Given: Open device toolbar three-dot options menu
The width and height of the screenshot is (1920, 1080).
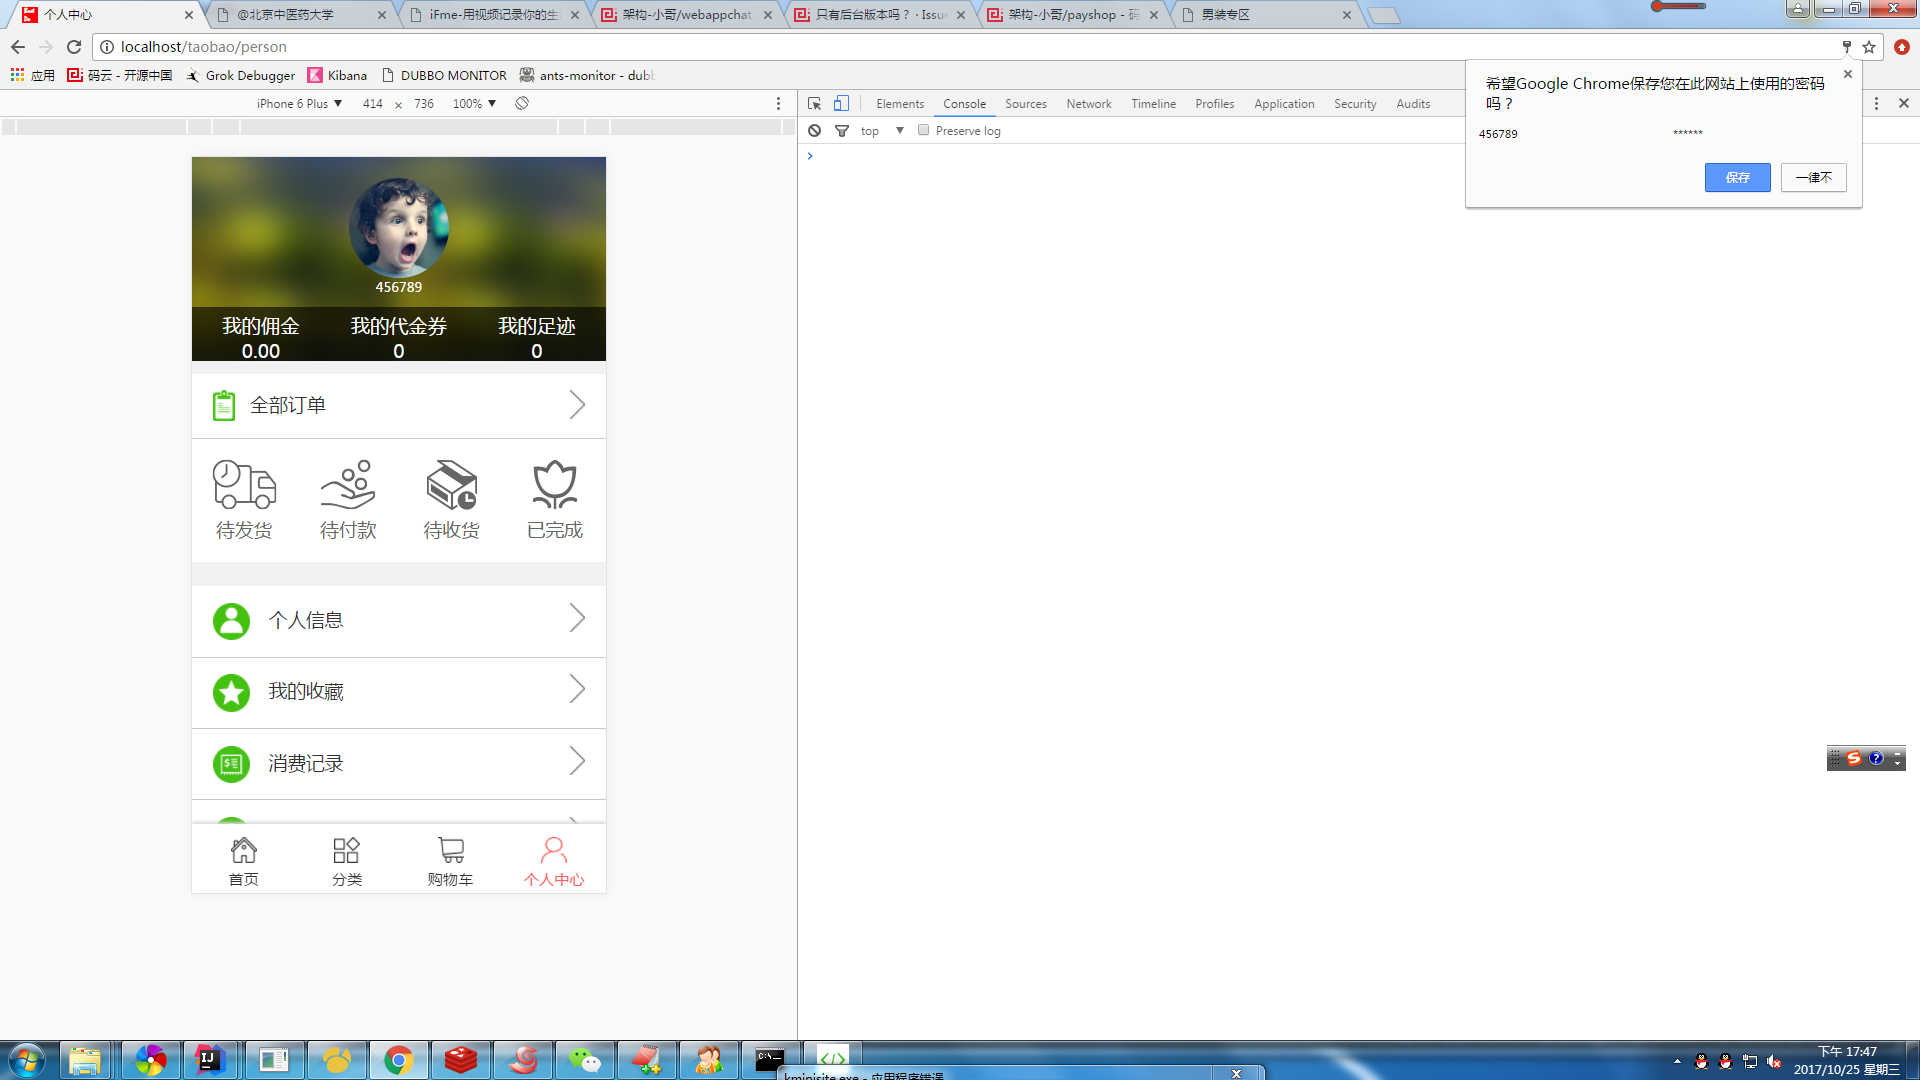Looking at the screenshot, I should (x=778, y=103).
